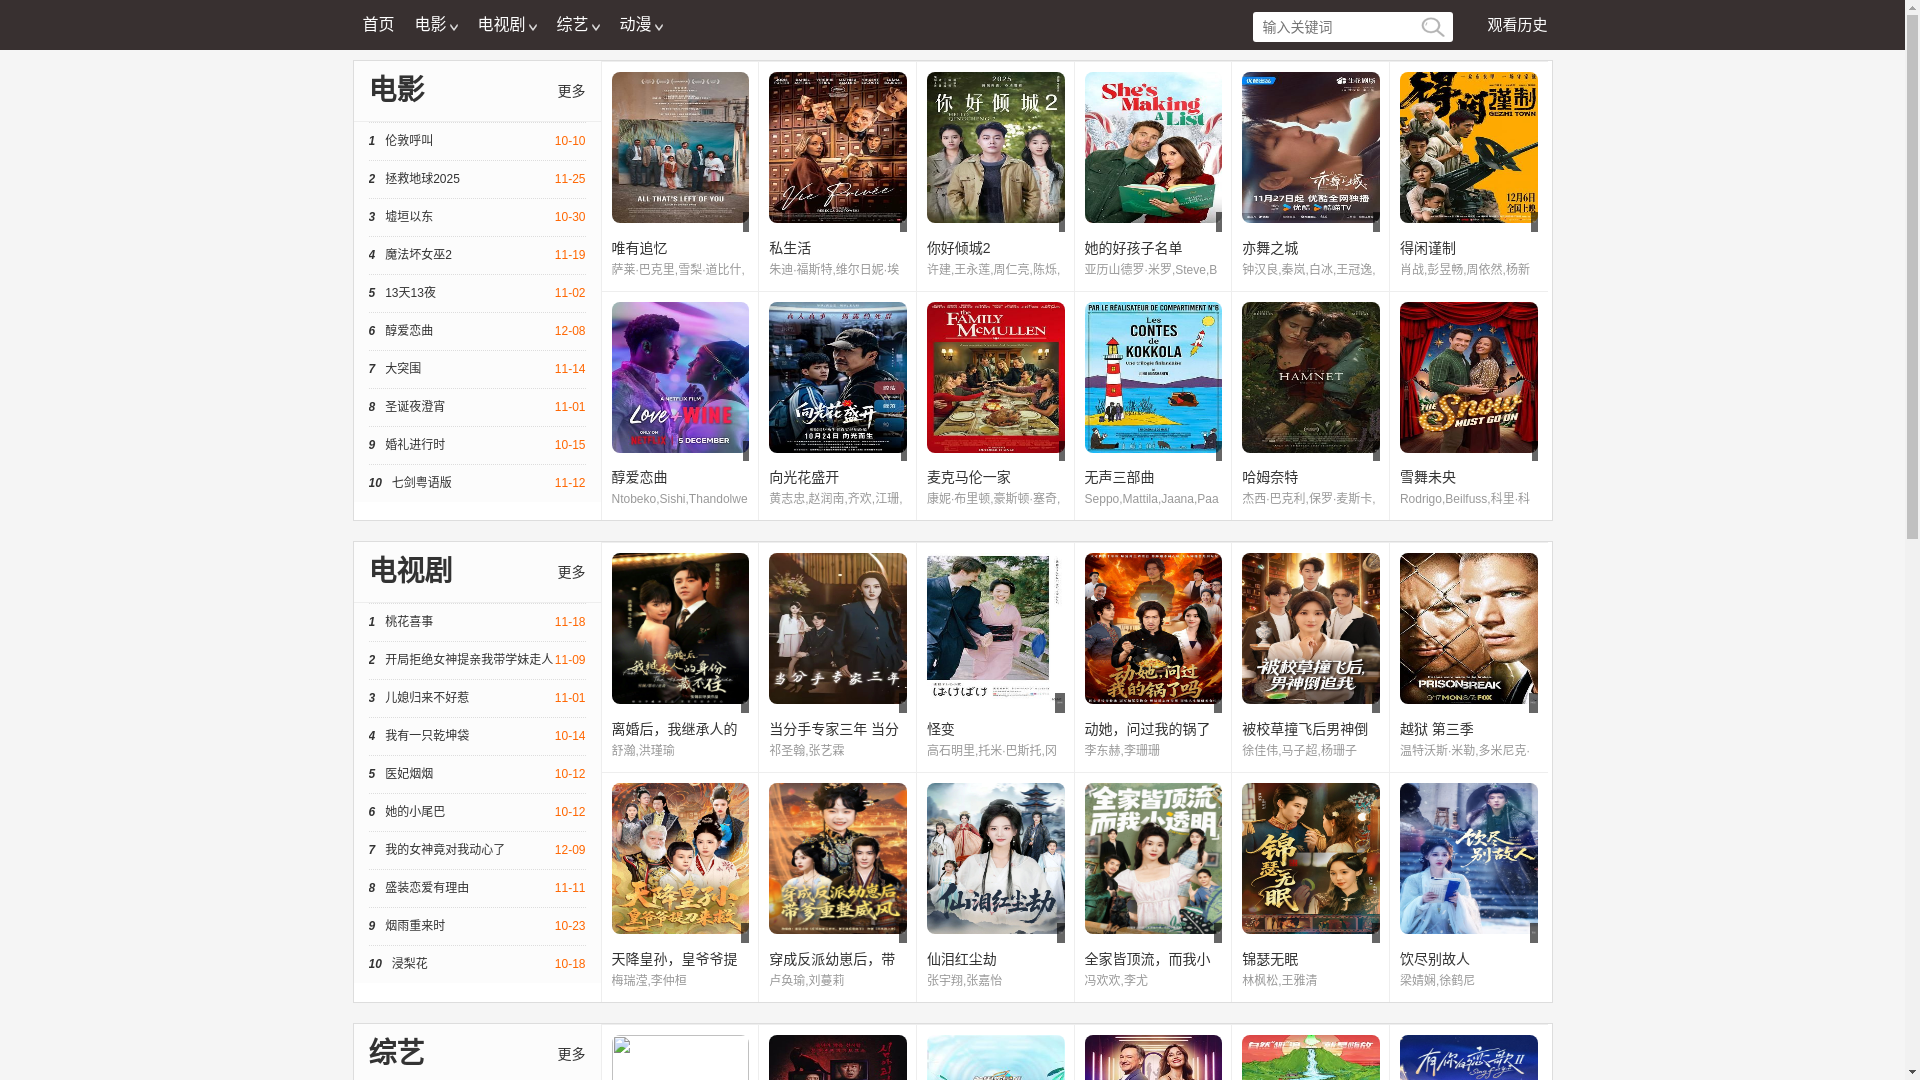
Task: Click 更多 link in 电视剧 section
Action: pyautogui.click(x=571, y=572)
